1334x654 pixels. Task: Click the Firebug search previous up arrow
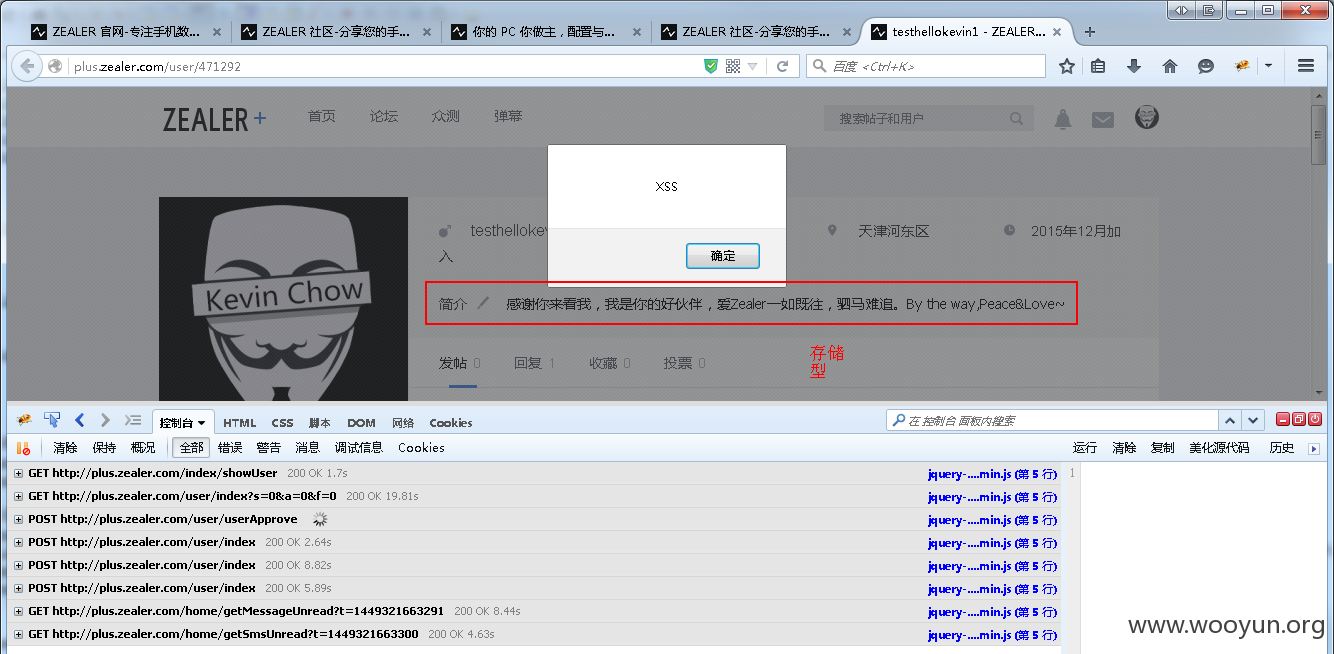coord(1231,421)
